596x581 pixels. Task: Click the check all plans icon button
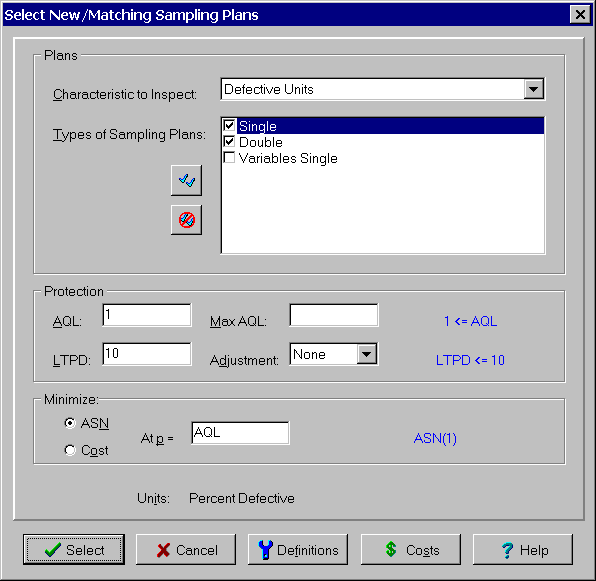pyautogui.click(x=186, y=180)
